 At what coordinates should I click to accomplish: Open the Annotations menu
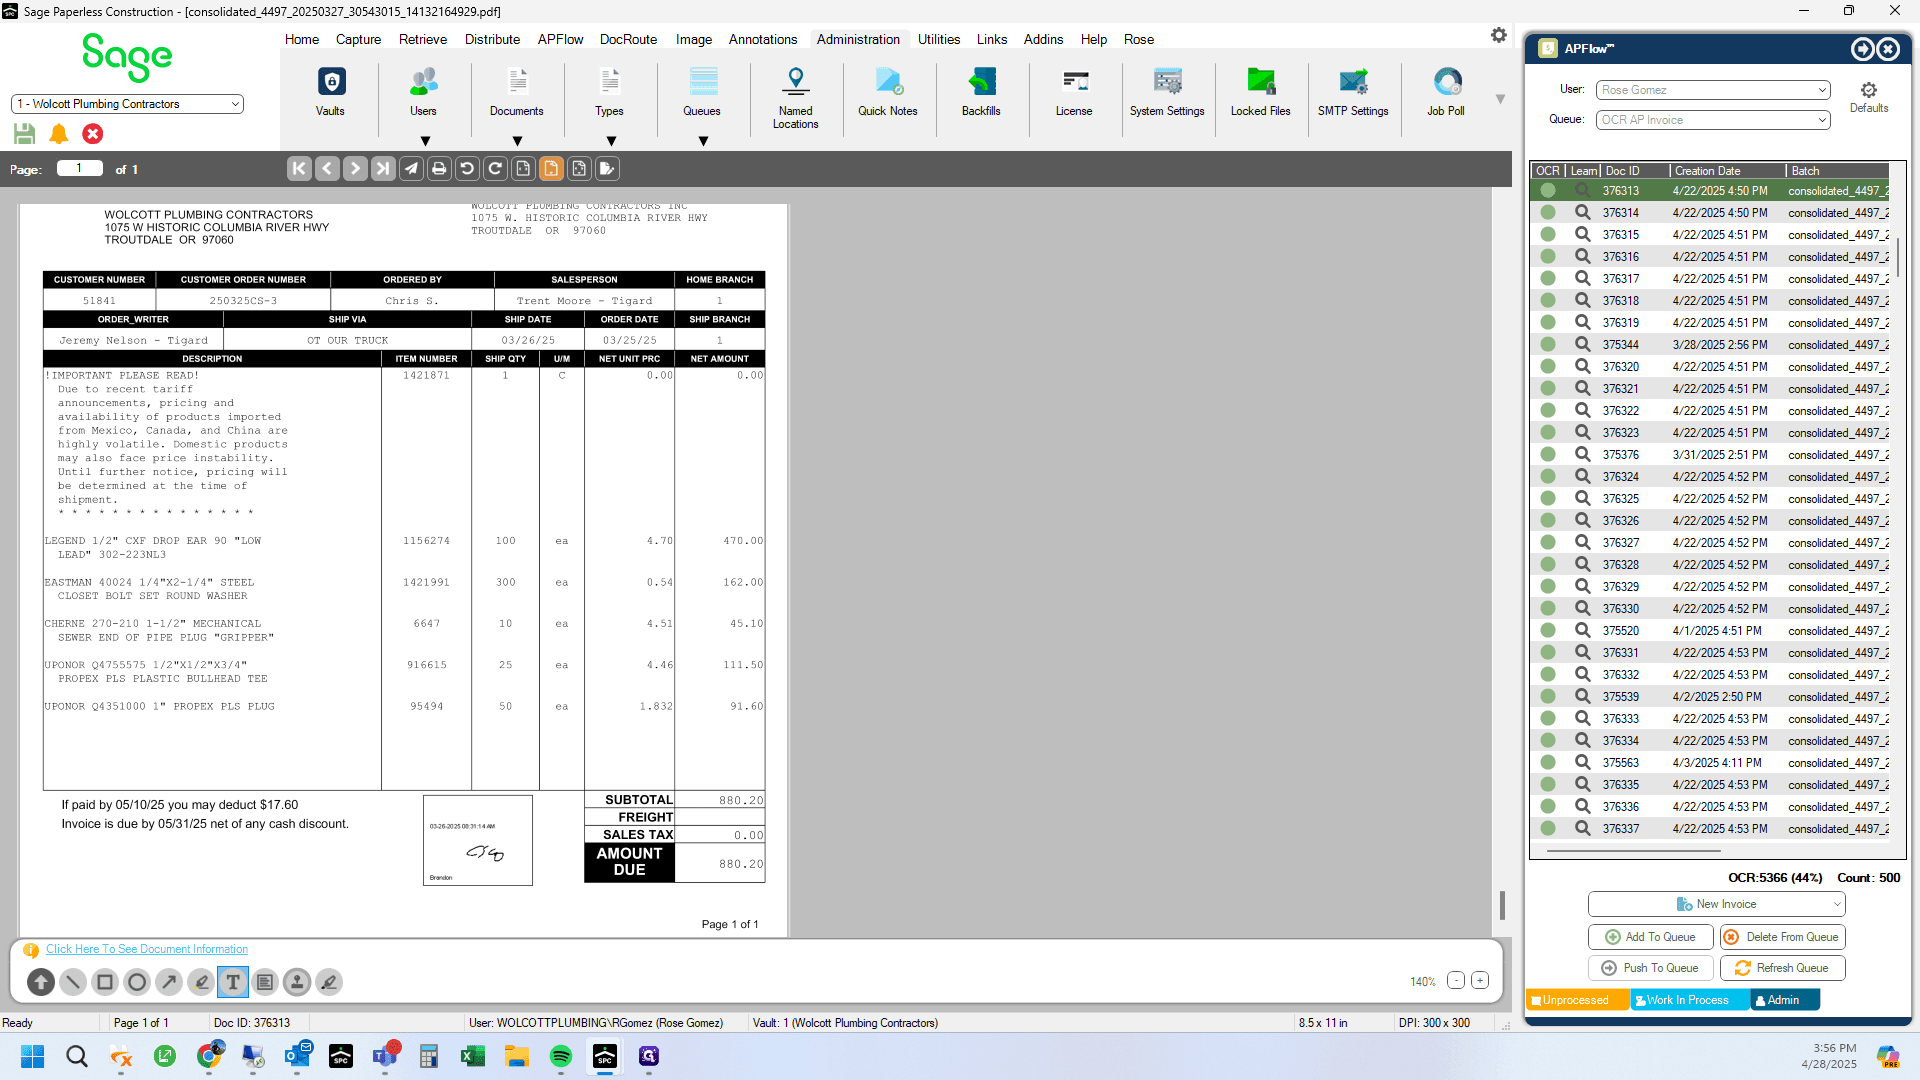(x=763, y=39)
